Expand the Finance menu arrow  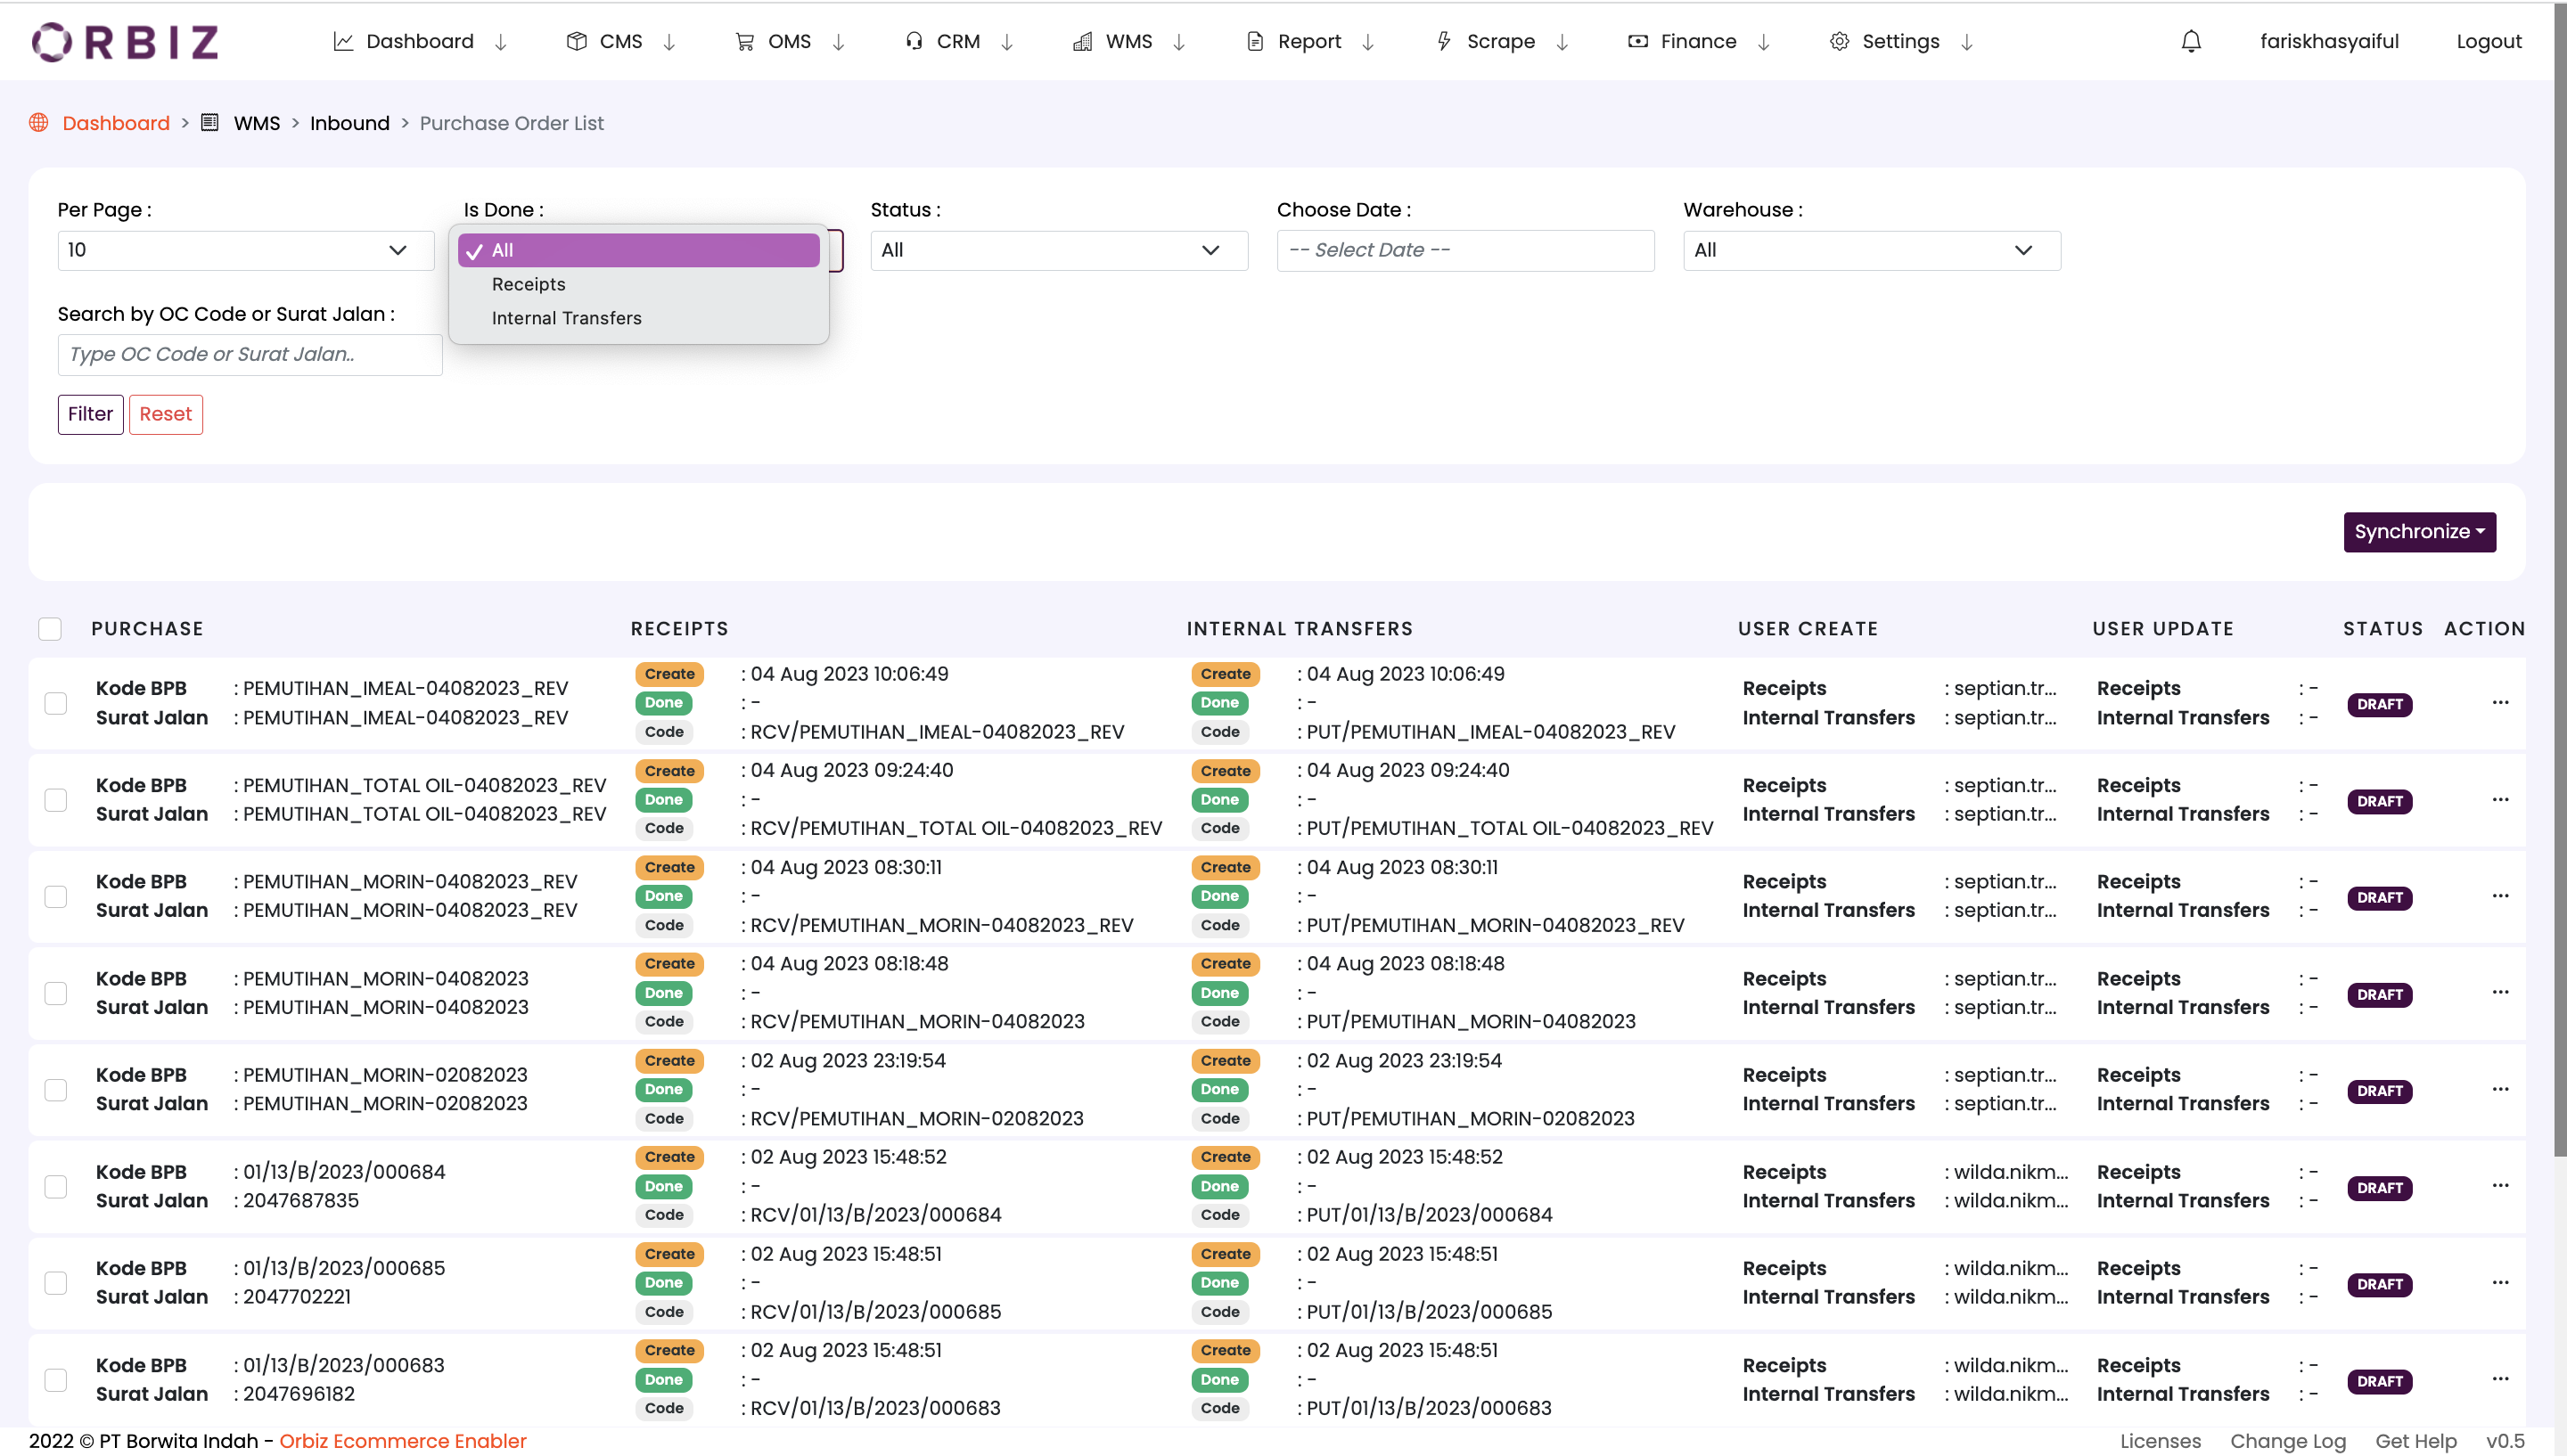pos(1764,42)
